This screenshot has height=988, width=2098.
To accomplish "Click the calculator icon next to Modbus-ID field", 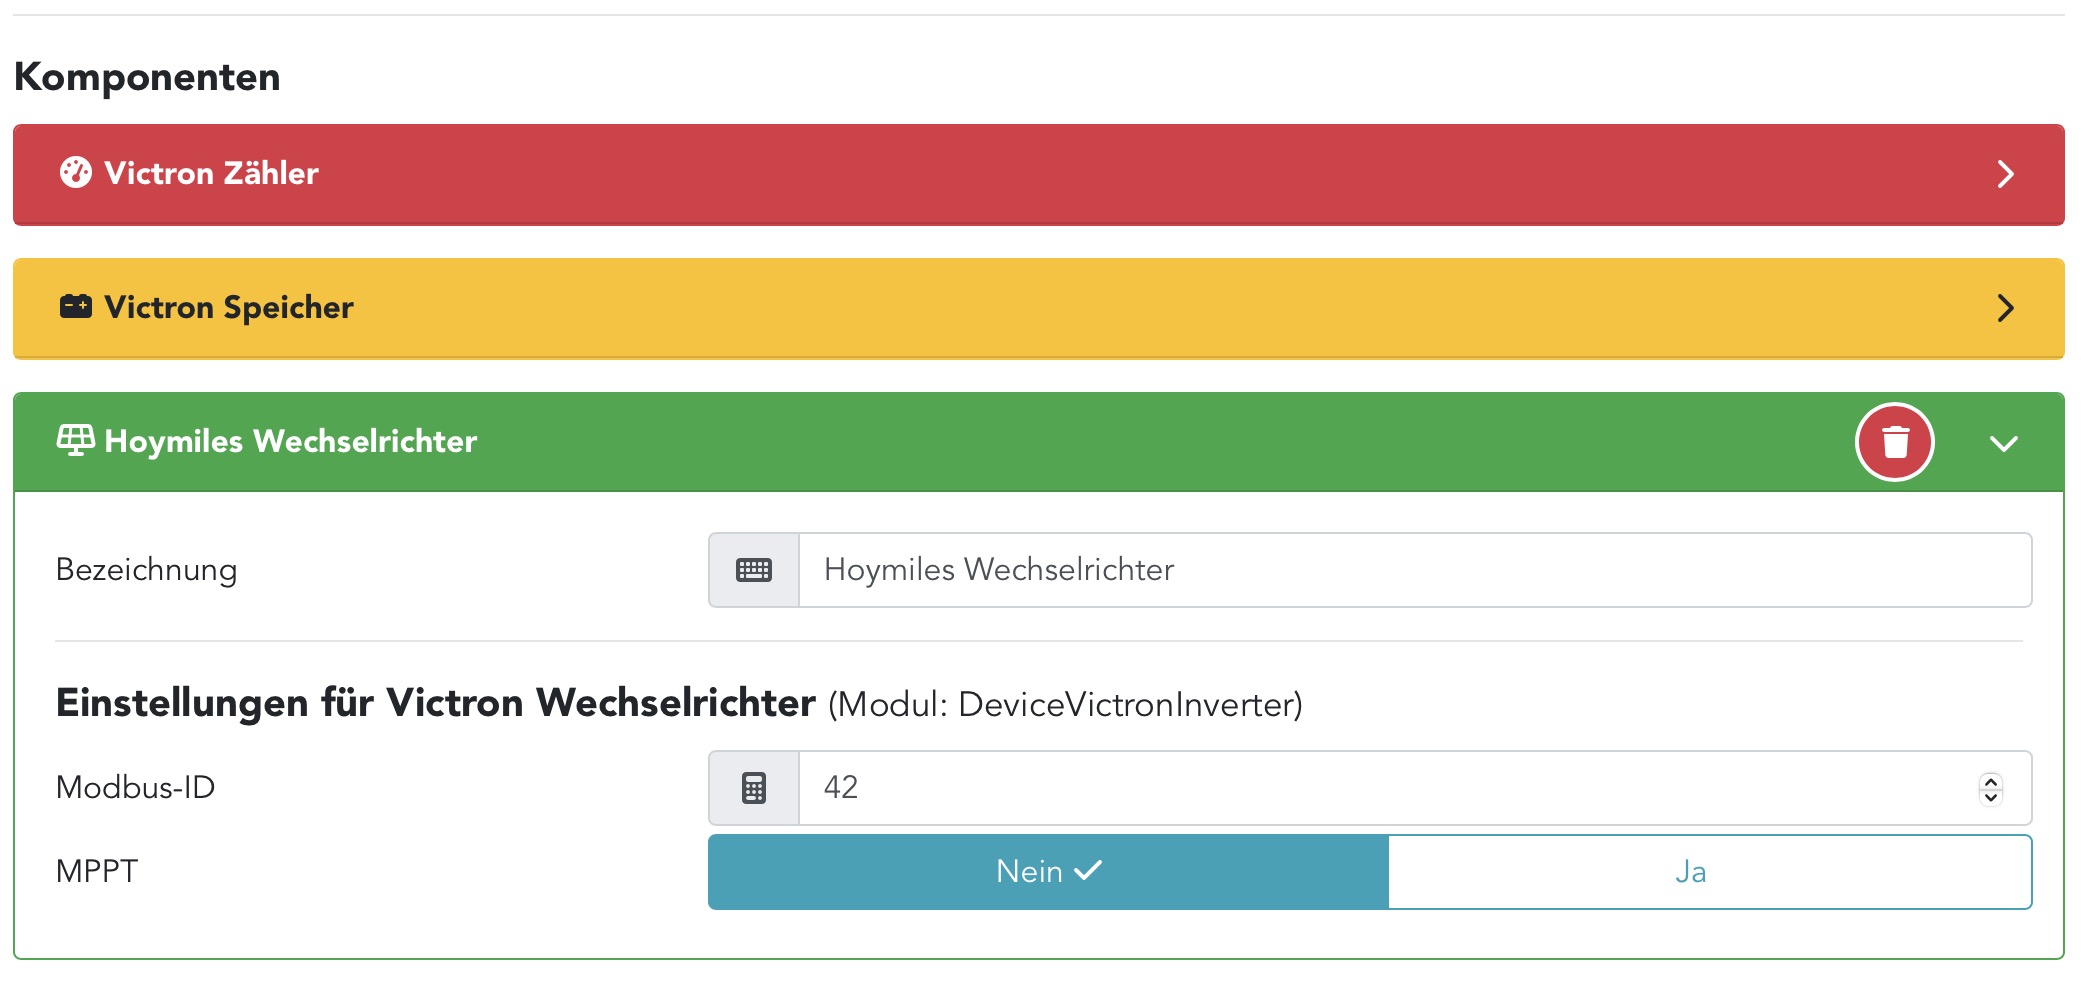I will [754, 788].
